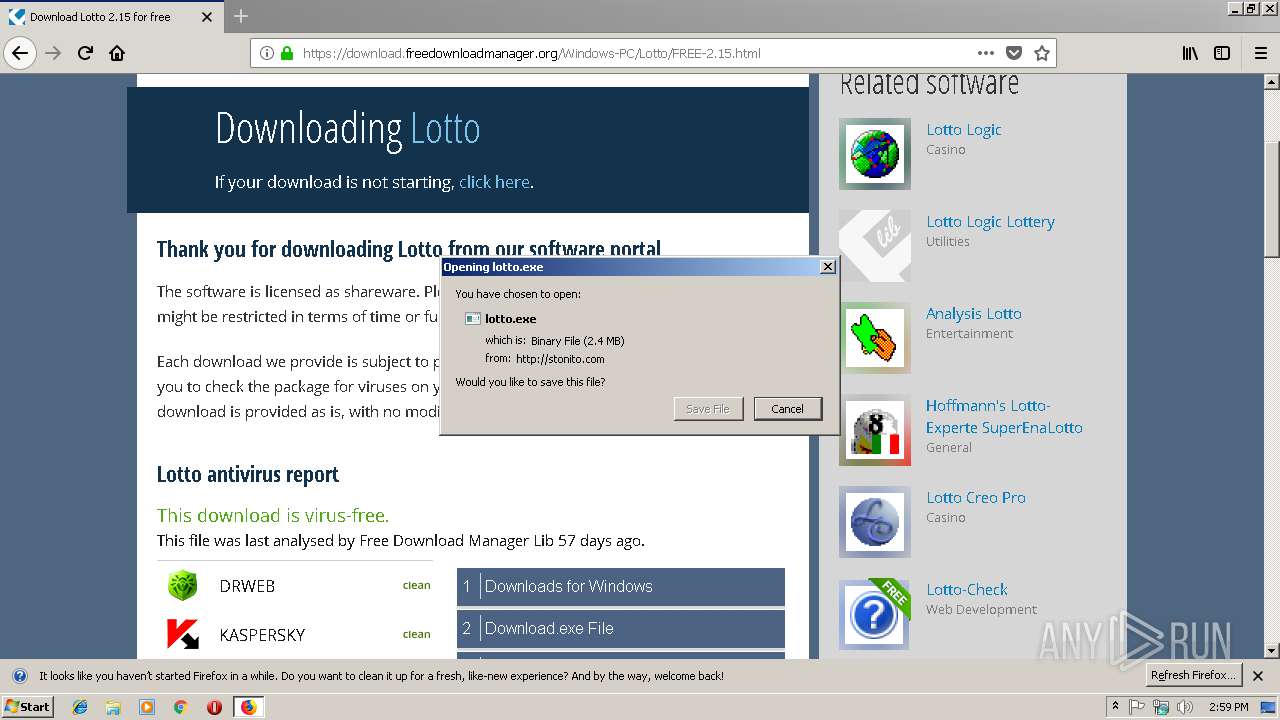Click the Firefox taskbar button
1280x720 pixels.
tap(248, 707)
